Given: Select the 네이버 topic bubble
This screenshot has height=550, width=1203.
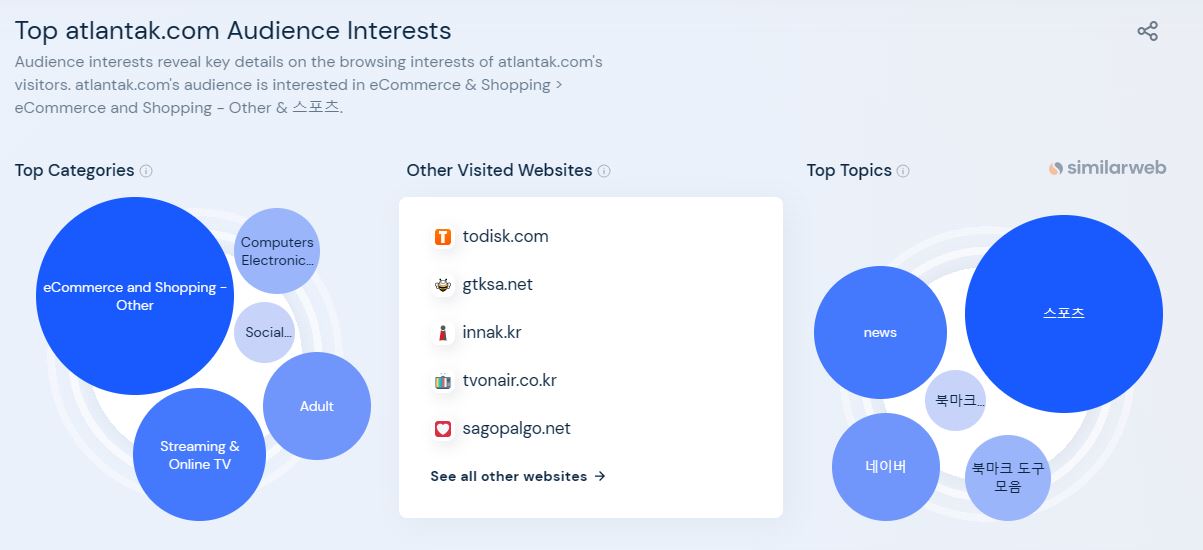Looking at the screenshot, I should [886, 467].
